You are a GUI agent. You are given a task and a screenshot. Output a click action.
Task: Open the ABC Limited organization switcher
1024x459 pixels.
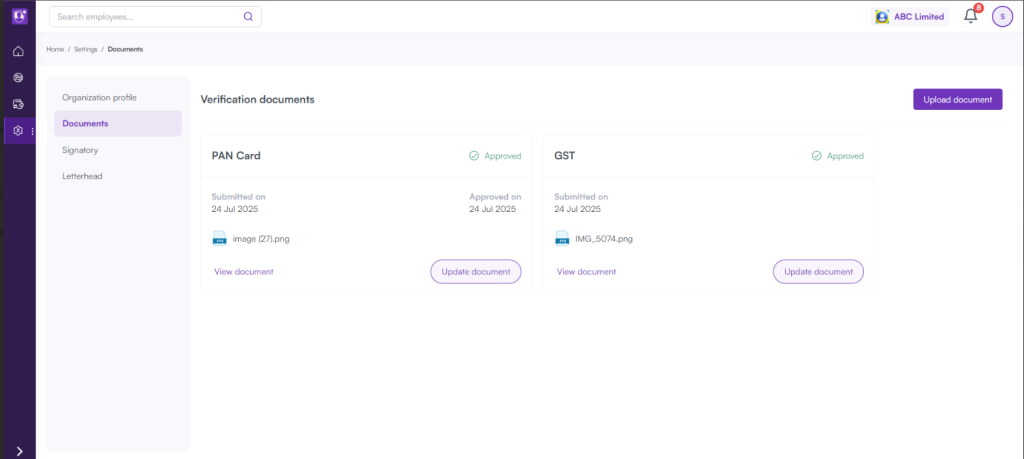pyautogui.click(x=910, y=17)
